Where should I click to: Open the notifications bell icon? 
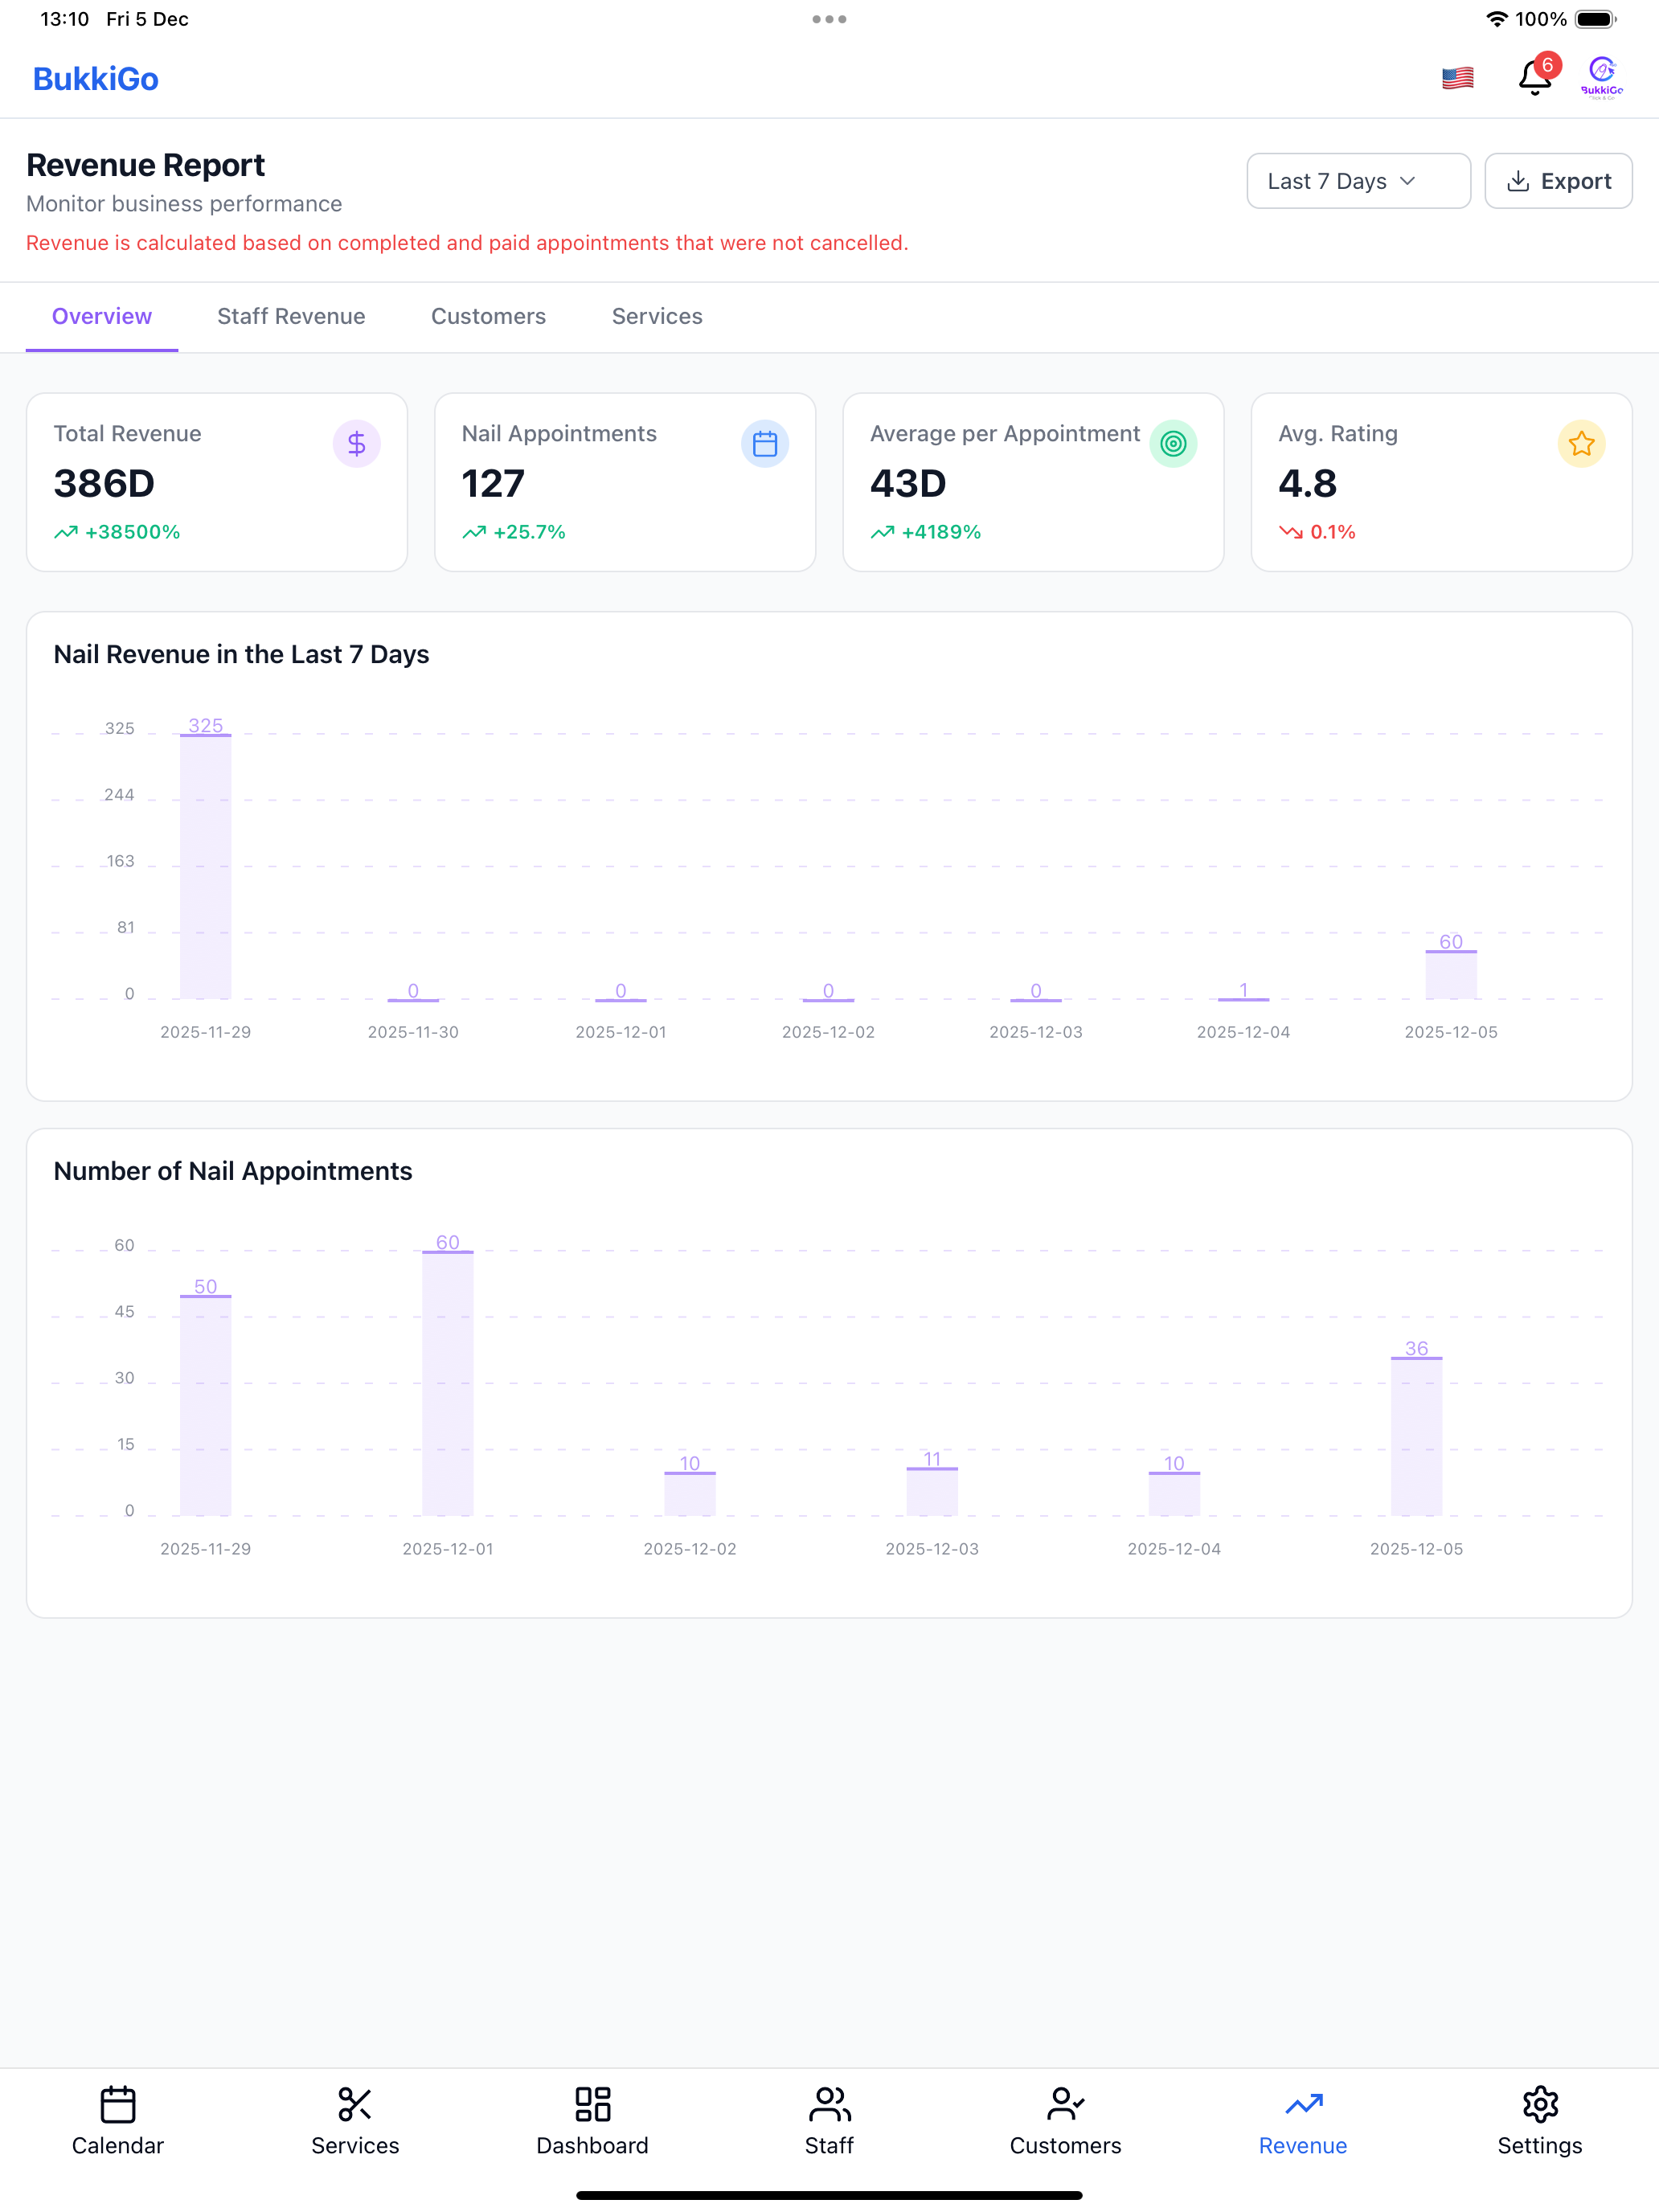coord(1535,77)
